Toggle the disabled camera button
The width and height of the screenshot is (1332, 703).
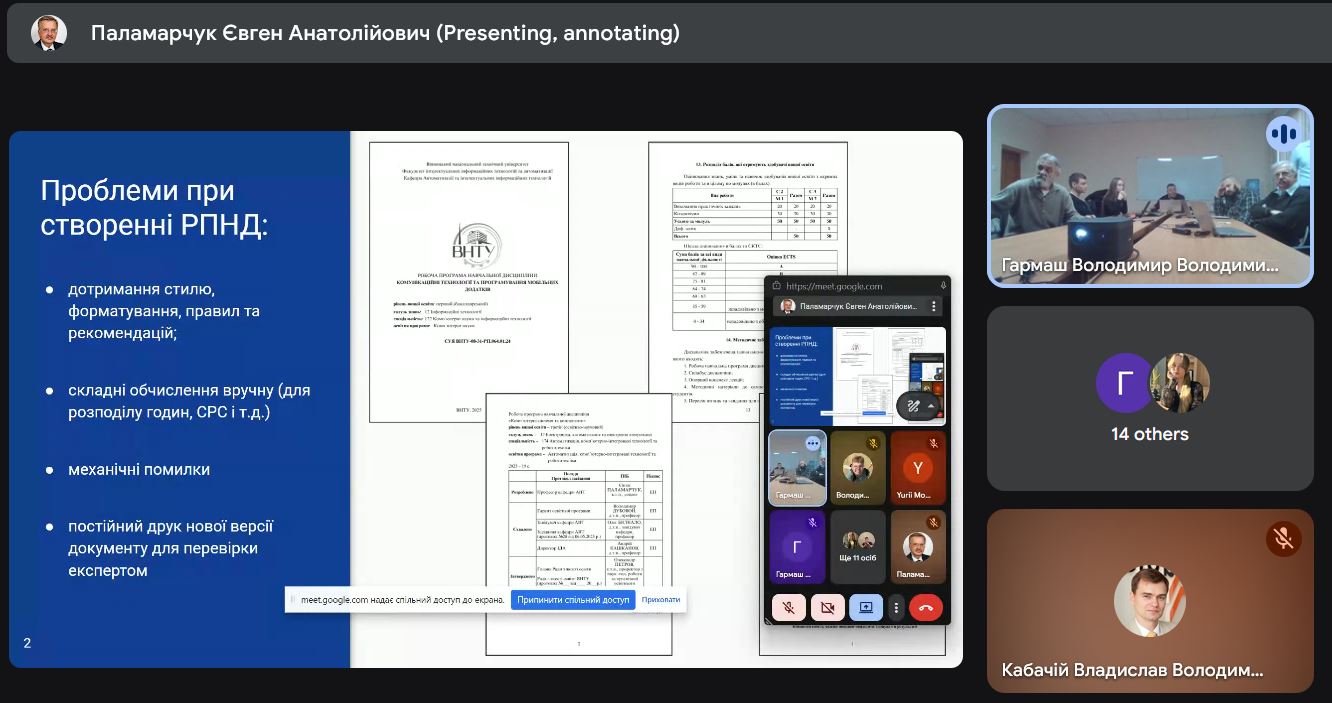(827, 607)
